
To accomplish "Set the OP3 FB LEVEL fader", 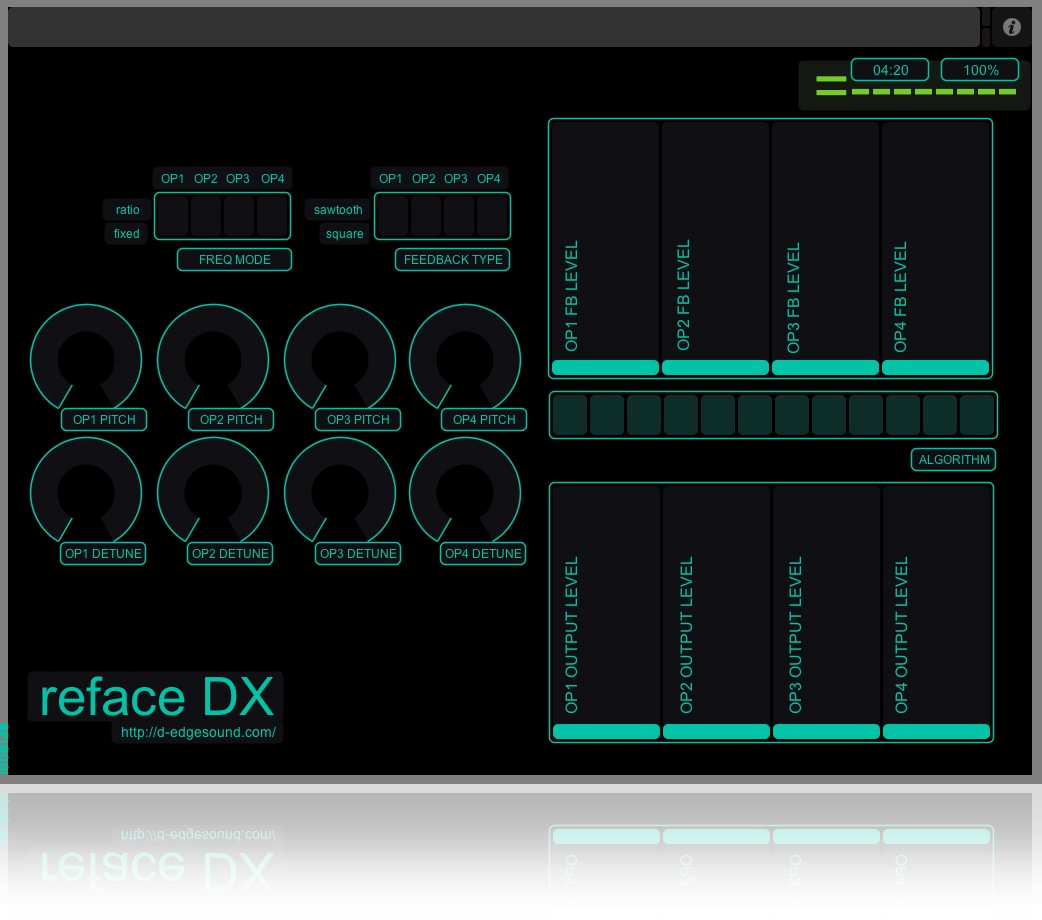I will point(825,249).
